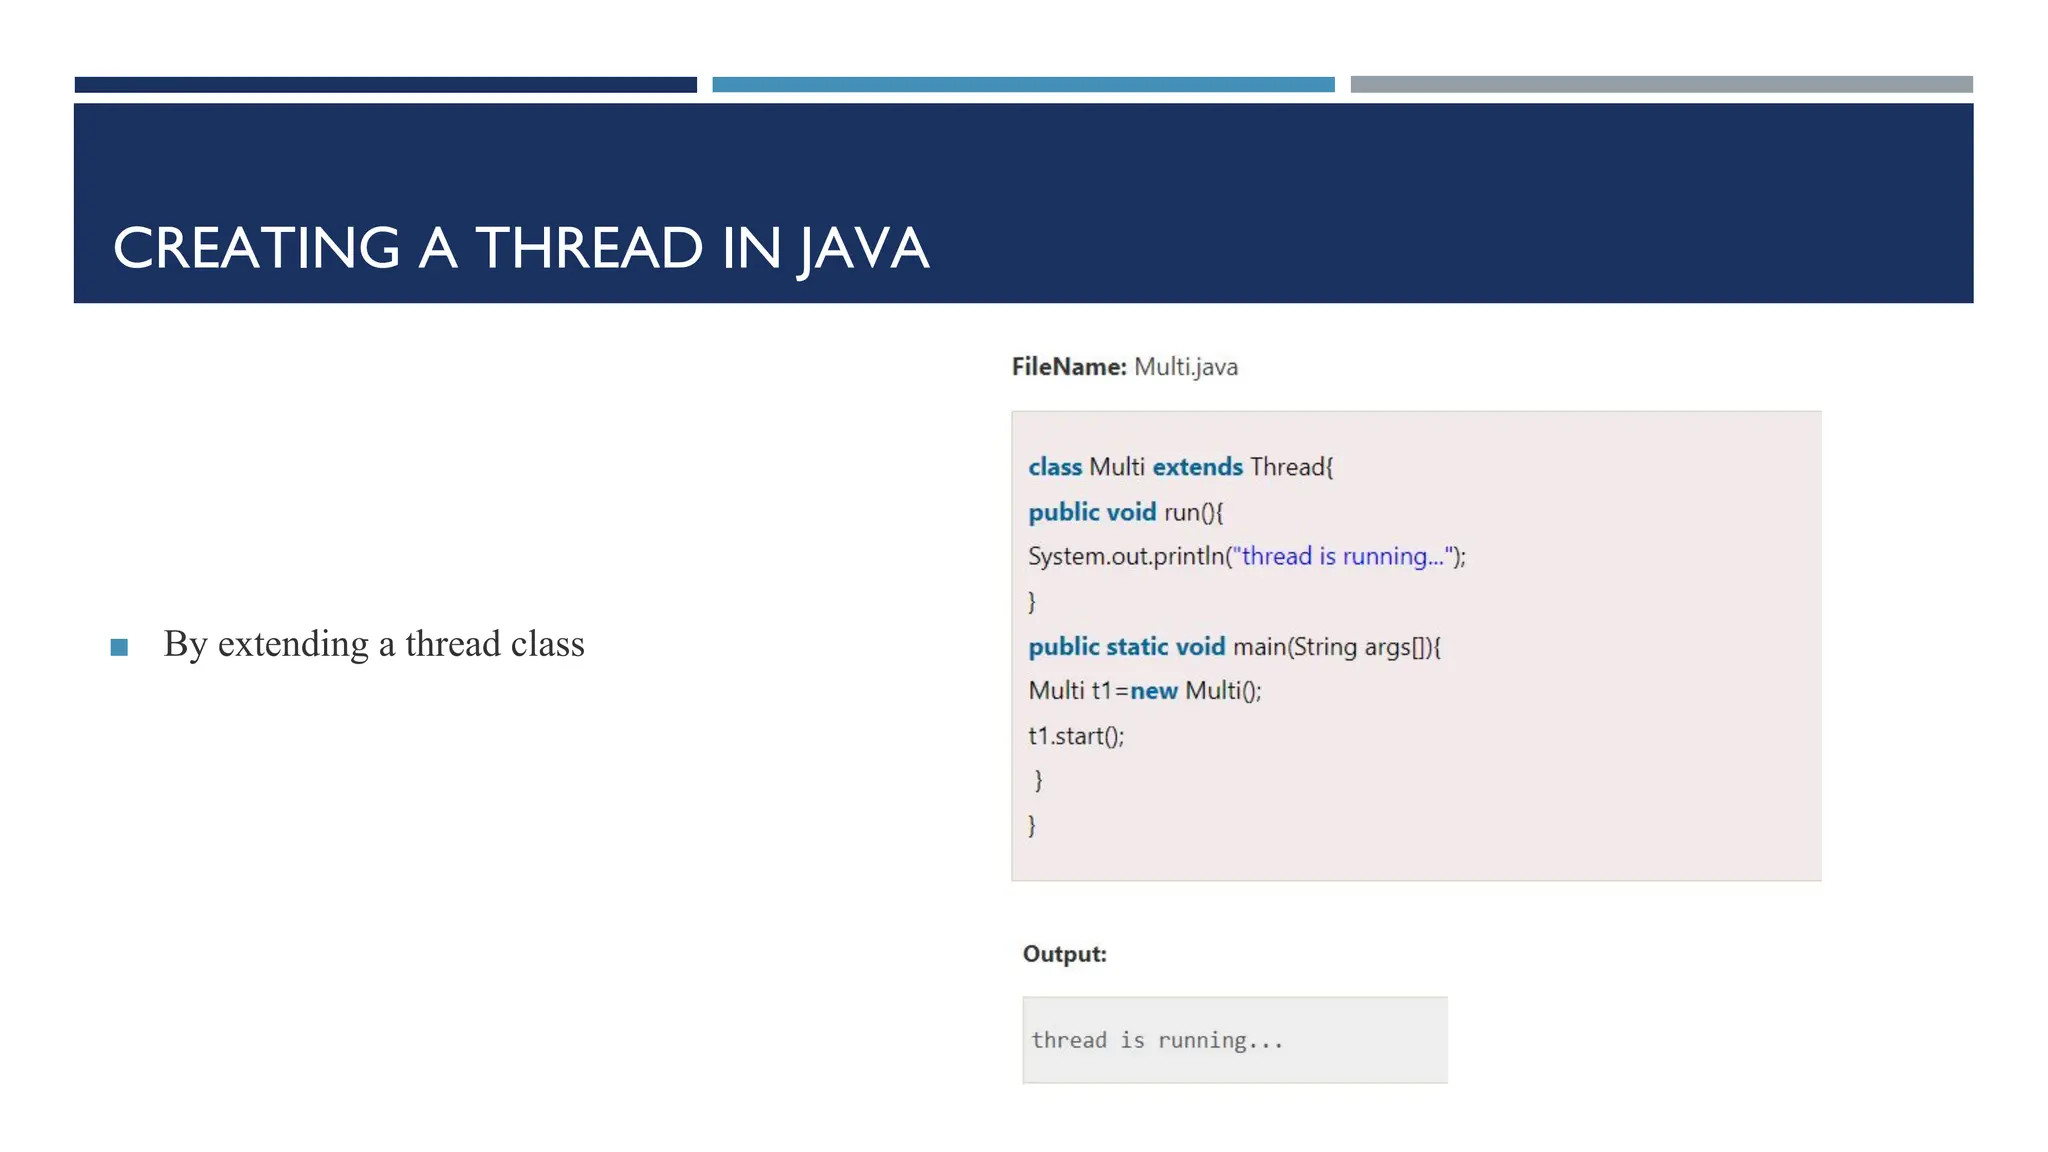Click the line 'public void run(){'

[x=1126, y=512]
